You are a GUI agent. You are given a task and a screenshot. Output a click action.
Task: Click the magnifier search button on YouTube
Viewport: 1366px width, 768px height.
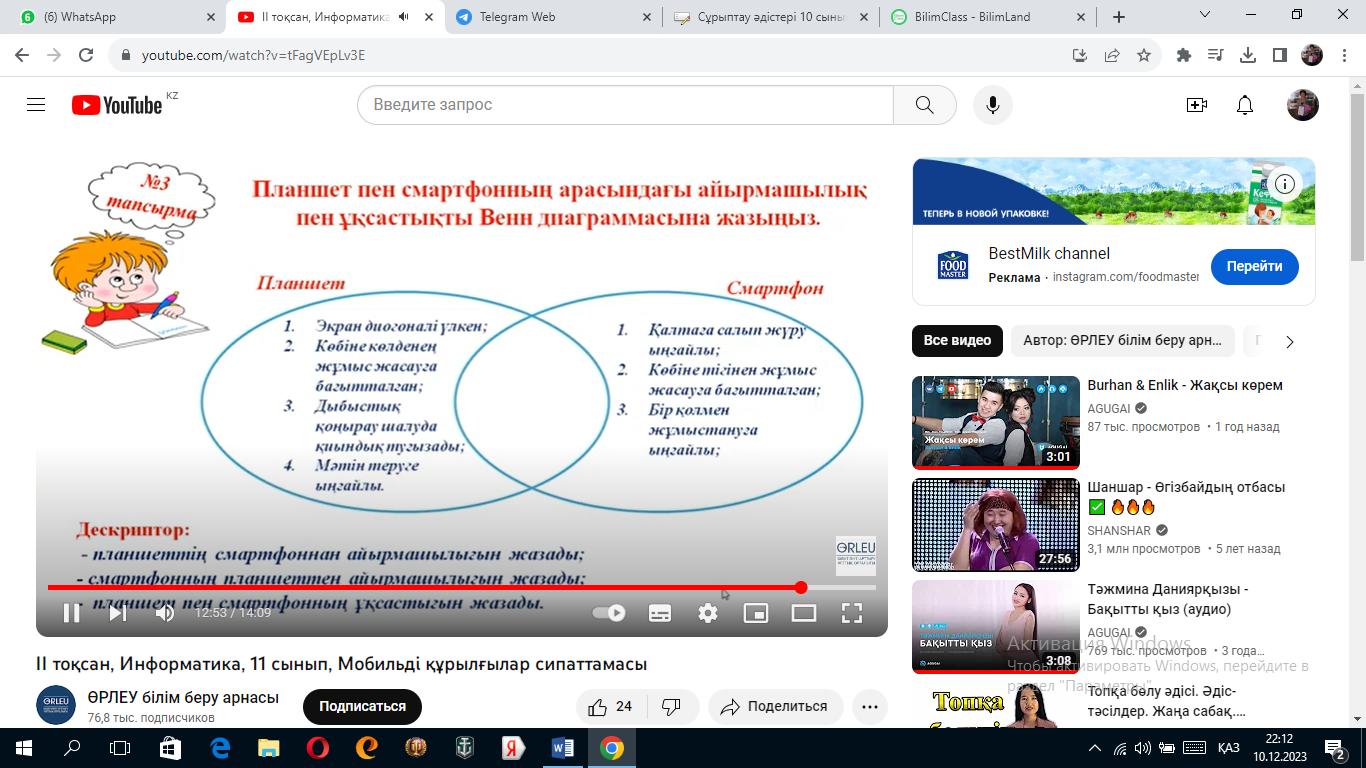pyautogui.click(x=925, y=105)
